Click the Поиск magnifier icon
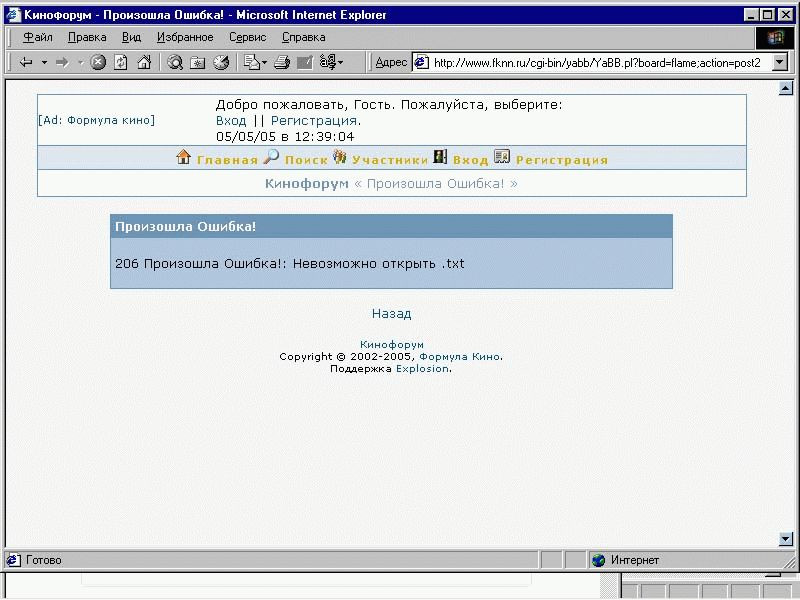 [x=271, y=157]
